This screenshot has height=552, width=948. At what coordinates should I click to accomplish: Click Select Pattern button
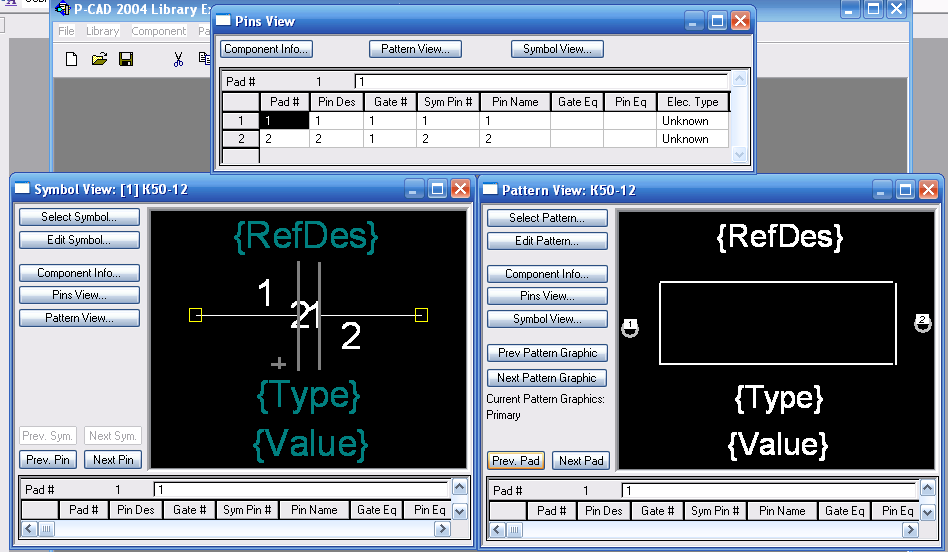pos(547,218)
